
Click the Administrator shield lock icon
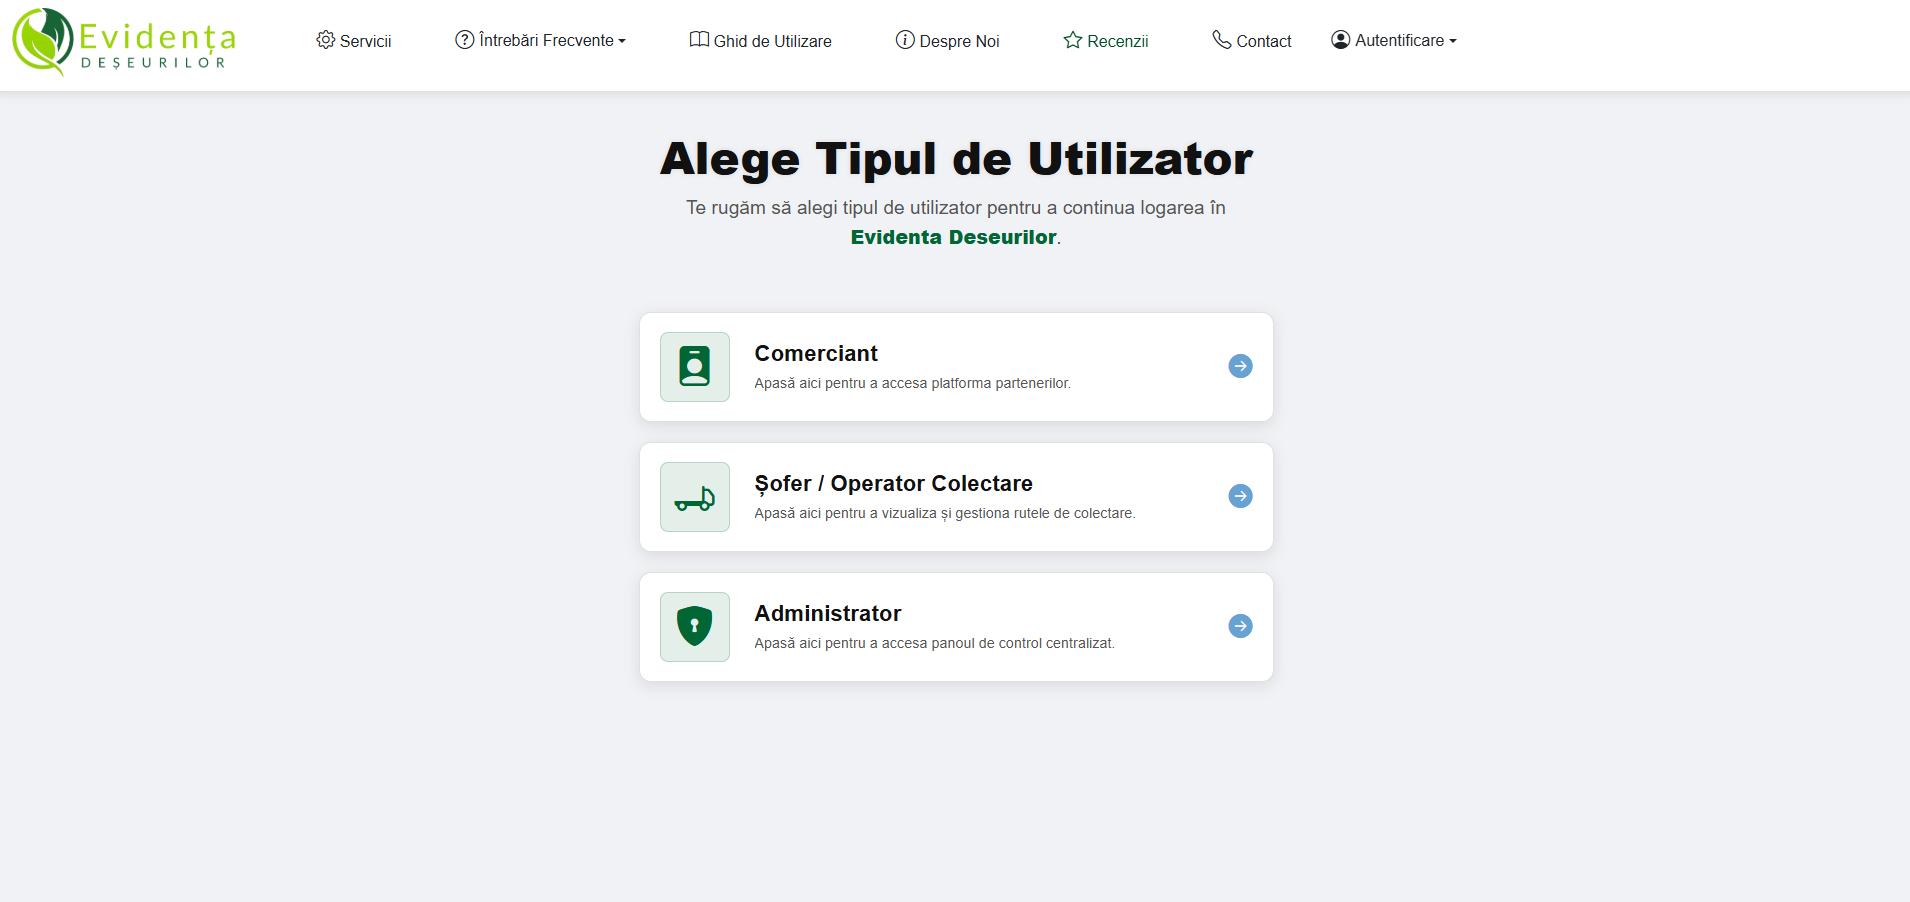695,627
